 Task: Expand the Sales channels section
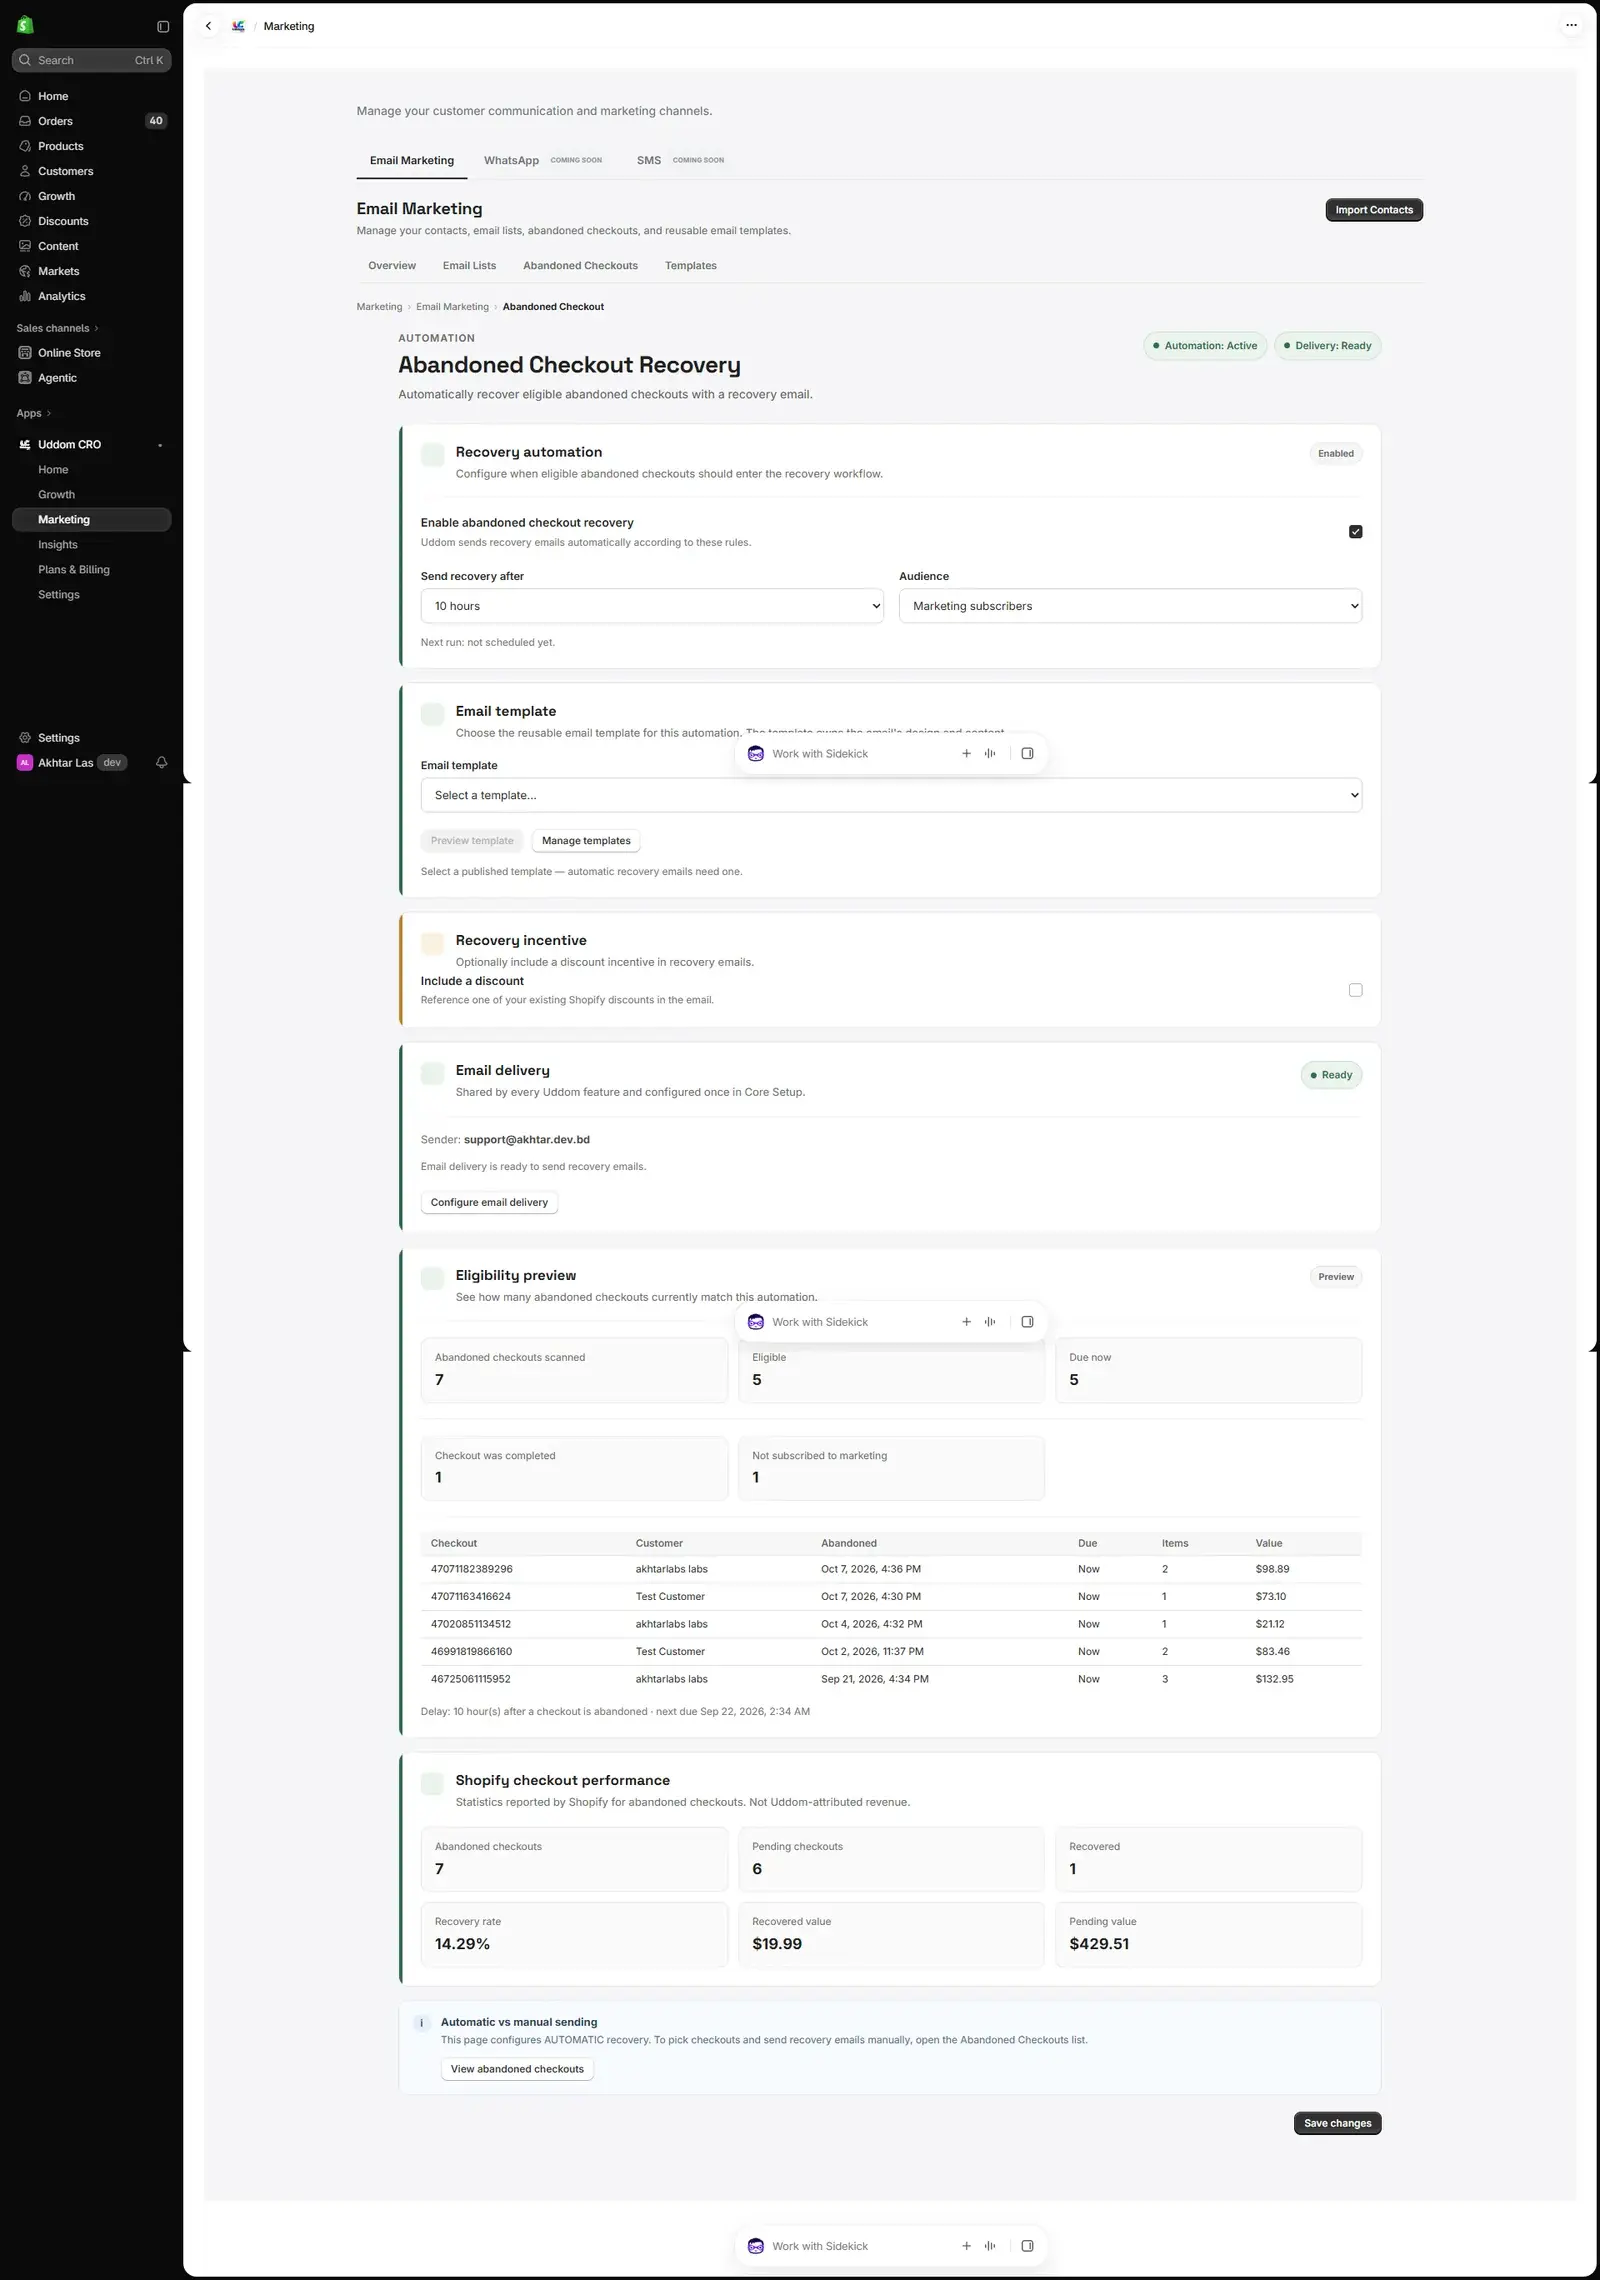pos(57,328)
